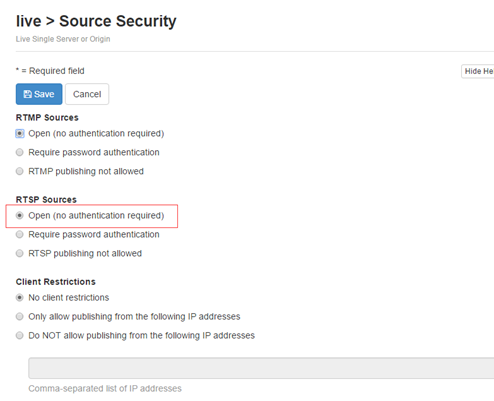Click the Live Single Server or Origin subtitle
Image resolution: width=494 pixels, height=401 pixels.
tap(63, 39)
